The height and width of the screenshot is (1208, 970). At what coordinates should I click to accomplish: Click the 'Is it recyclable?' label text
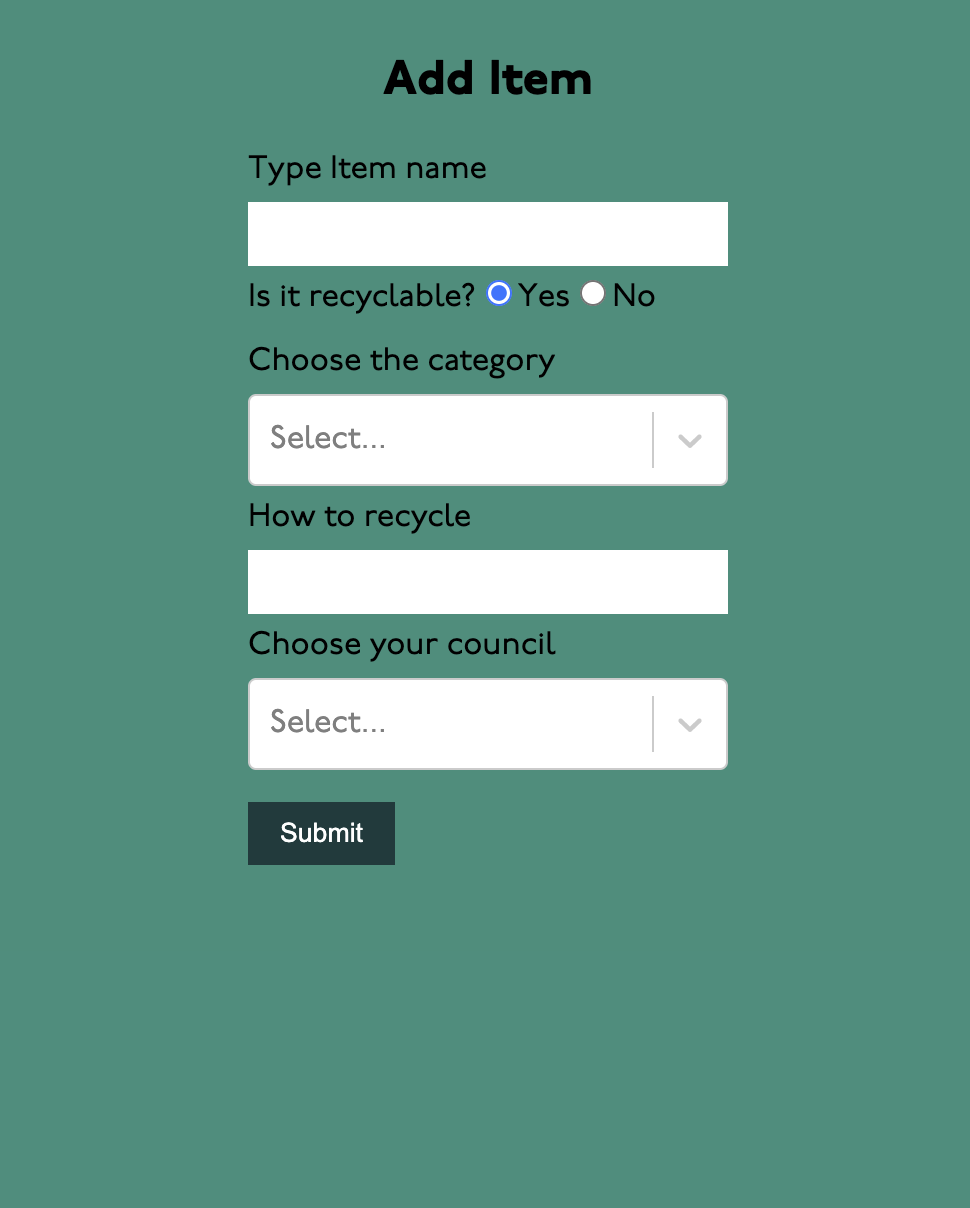360,295
